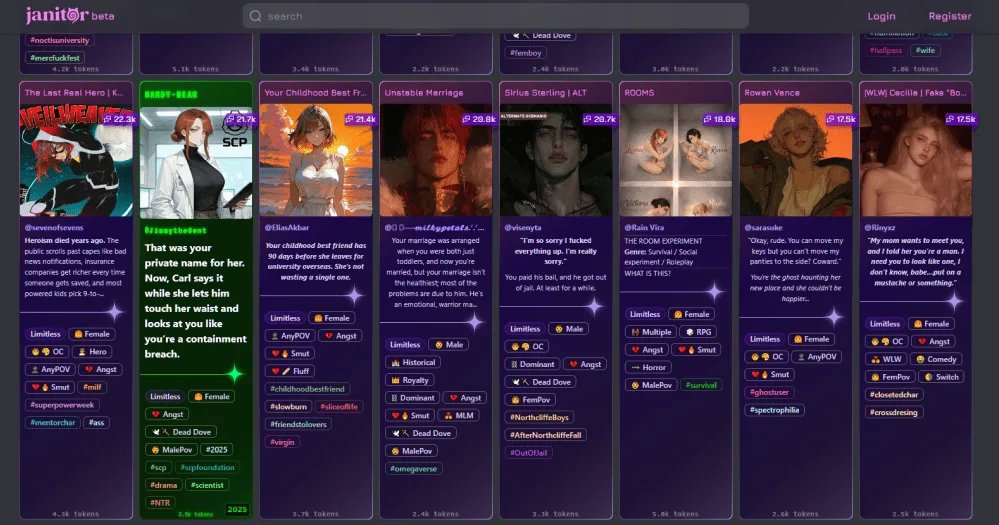
Task: Click the 22.3k chat count badge
Action: (118, 119)
